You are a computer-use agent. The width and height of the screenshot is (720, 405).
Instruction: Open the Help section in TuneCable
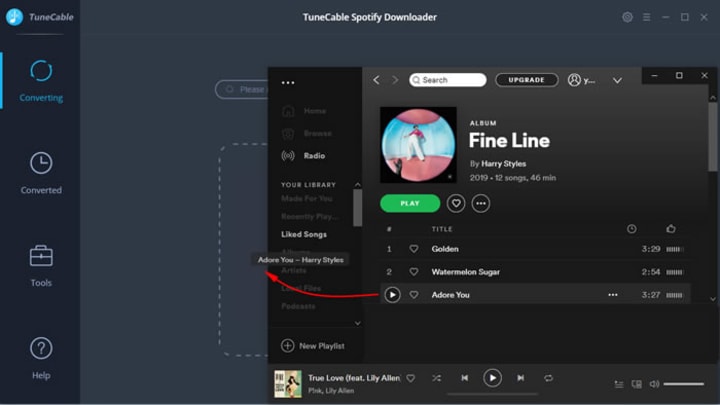tap(41, 358)
